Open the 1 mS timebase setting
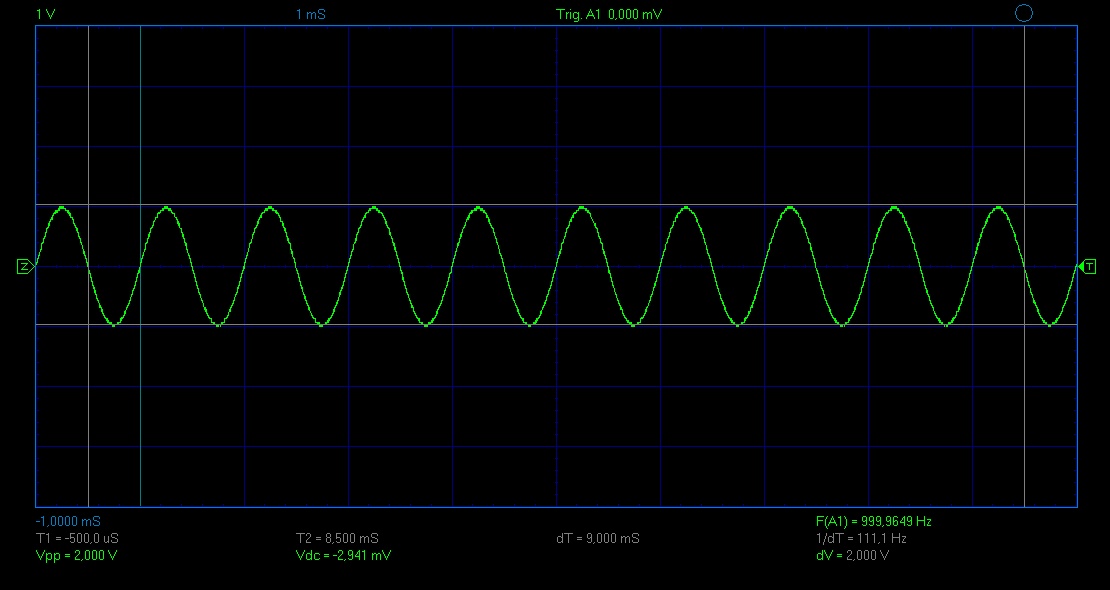The width and height of the screenshot is (1110, 590). tap(311, 14)
